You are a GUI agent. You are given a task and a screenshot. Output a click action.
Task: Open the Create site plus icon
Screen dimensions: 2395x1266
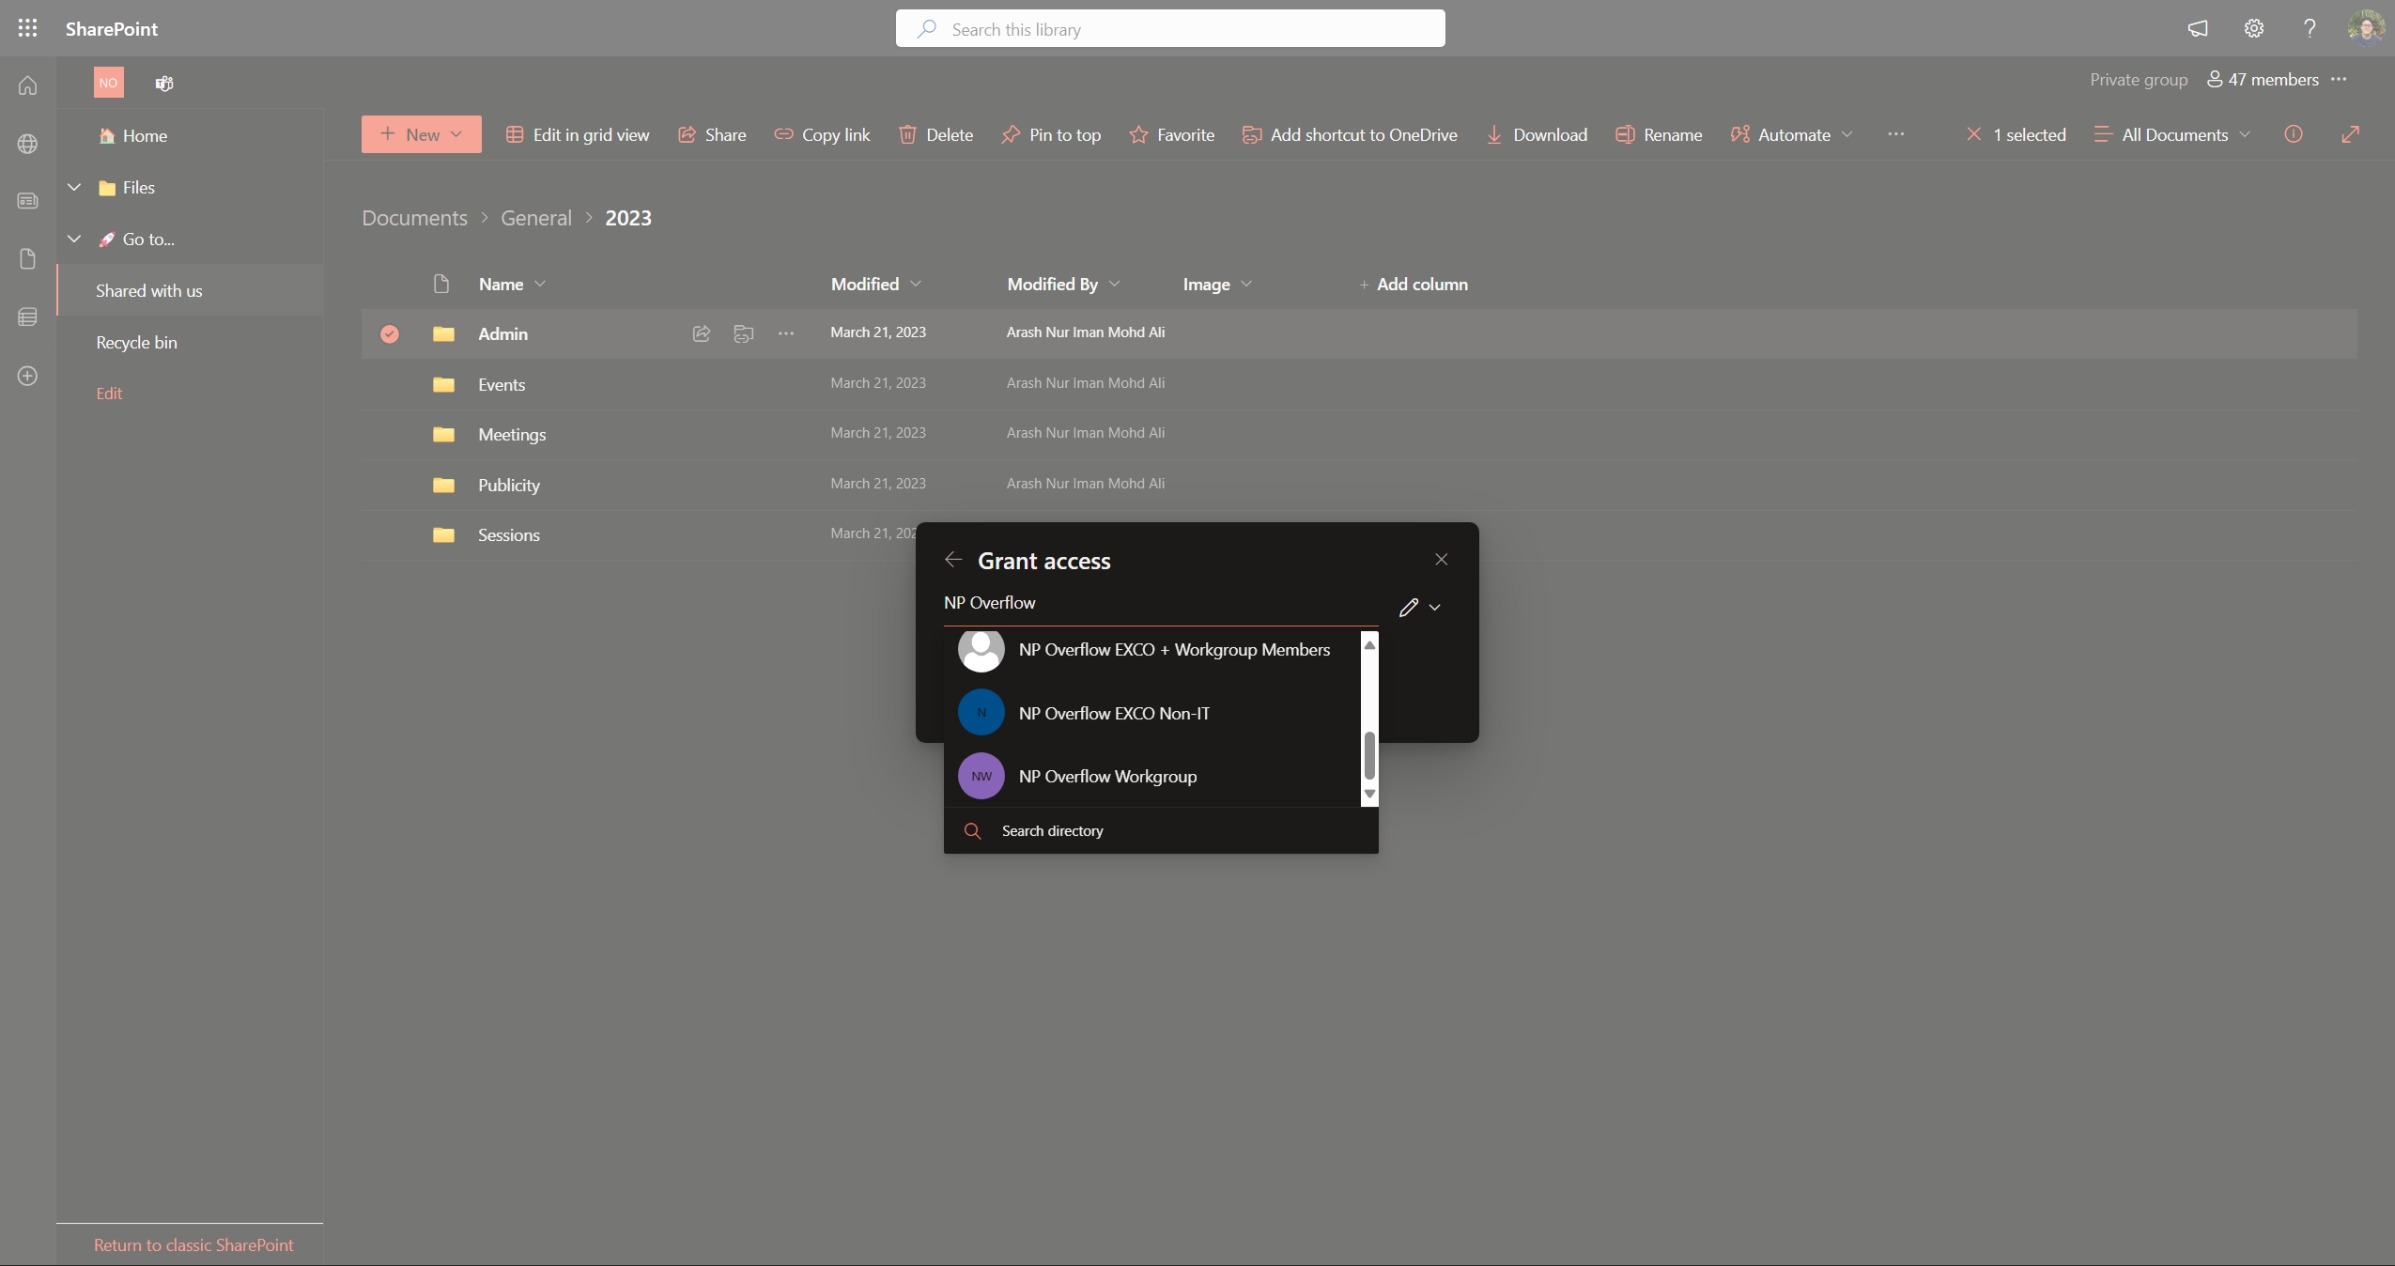click(27, 376)
